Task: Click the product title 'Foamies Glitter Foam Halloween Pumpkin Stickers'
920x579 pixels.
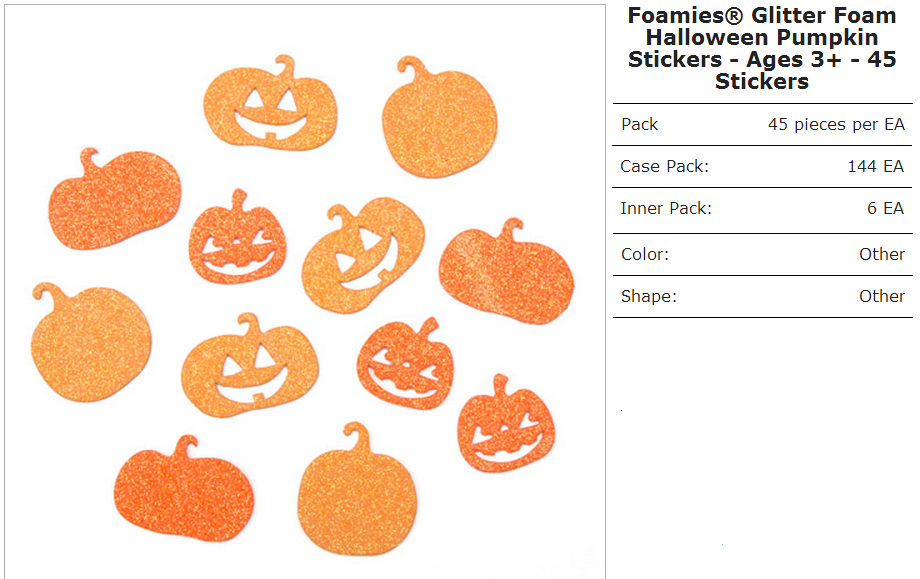Action: (762, 49)
